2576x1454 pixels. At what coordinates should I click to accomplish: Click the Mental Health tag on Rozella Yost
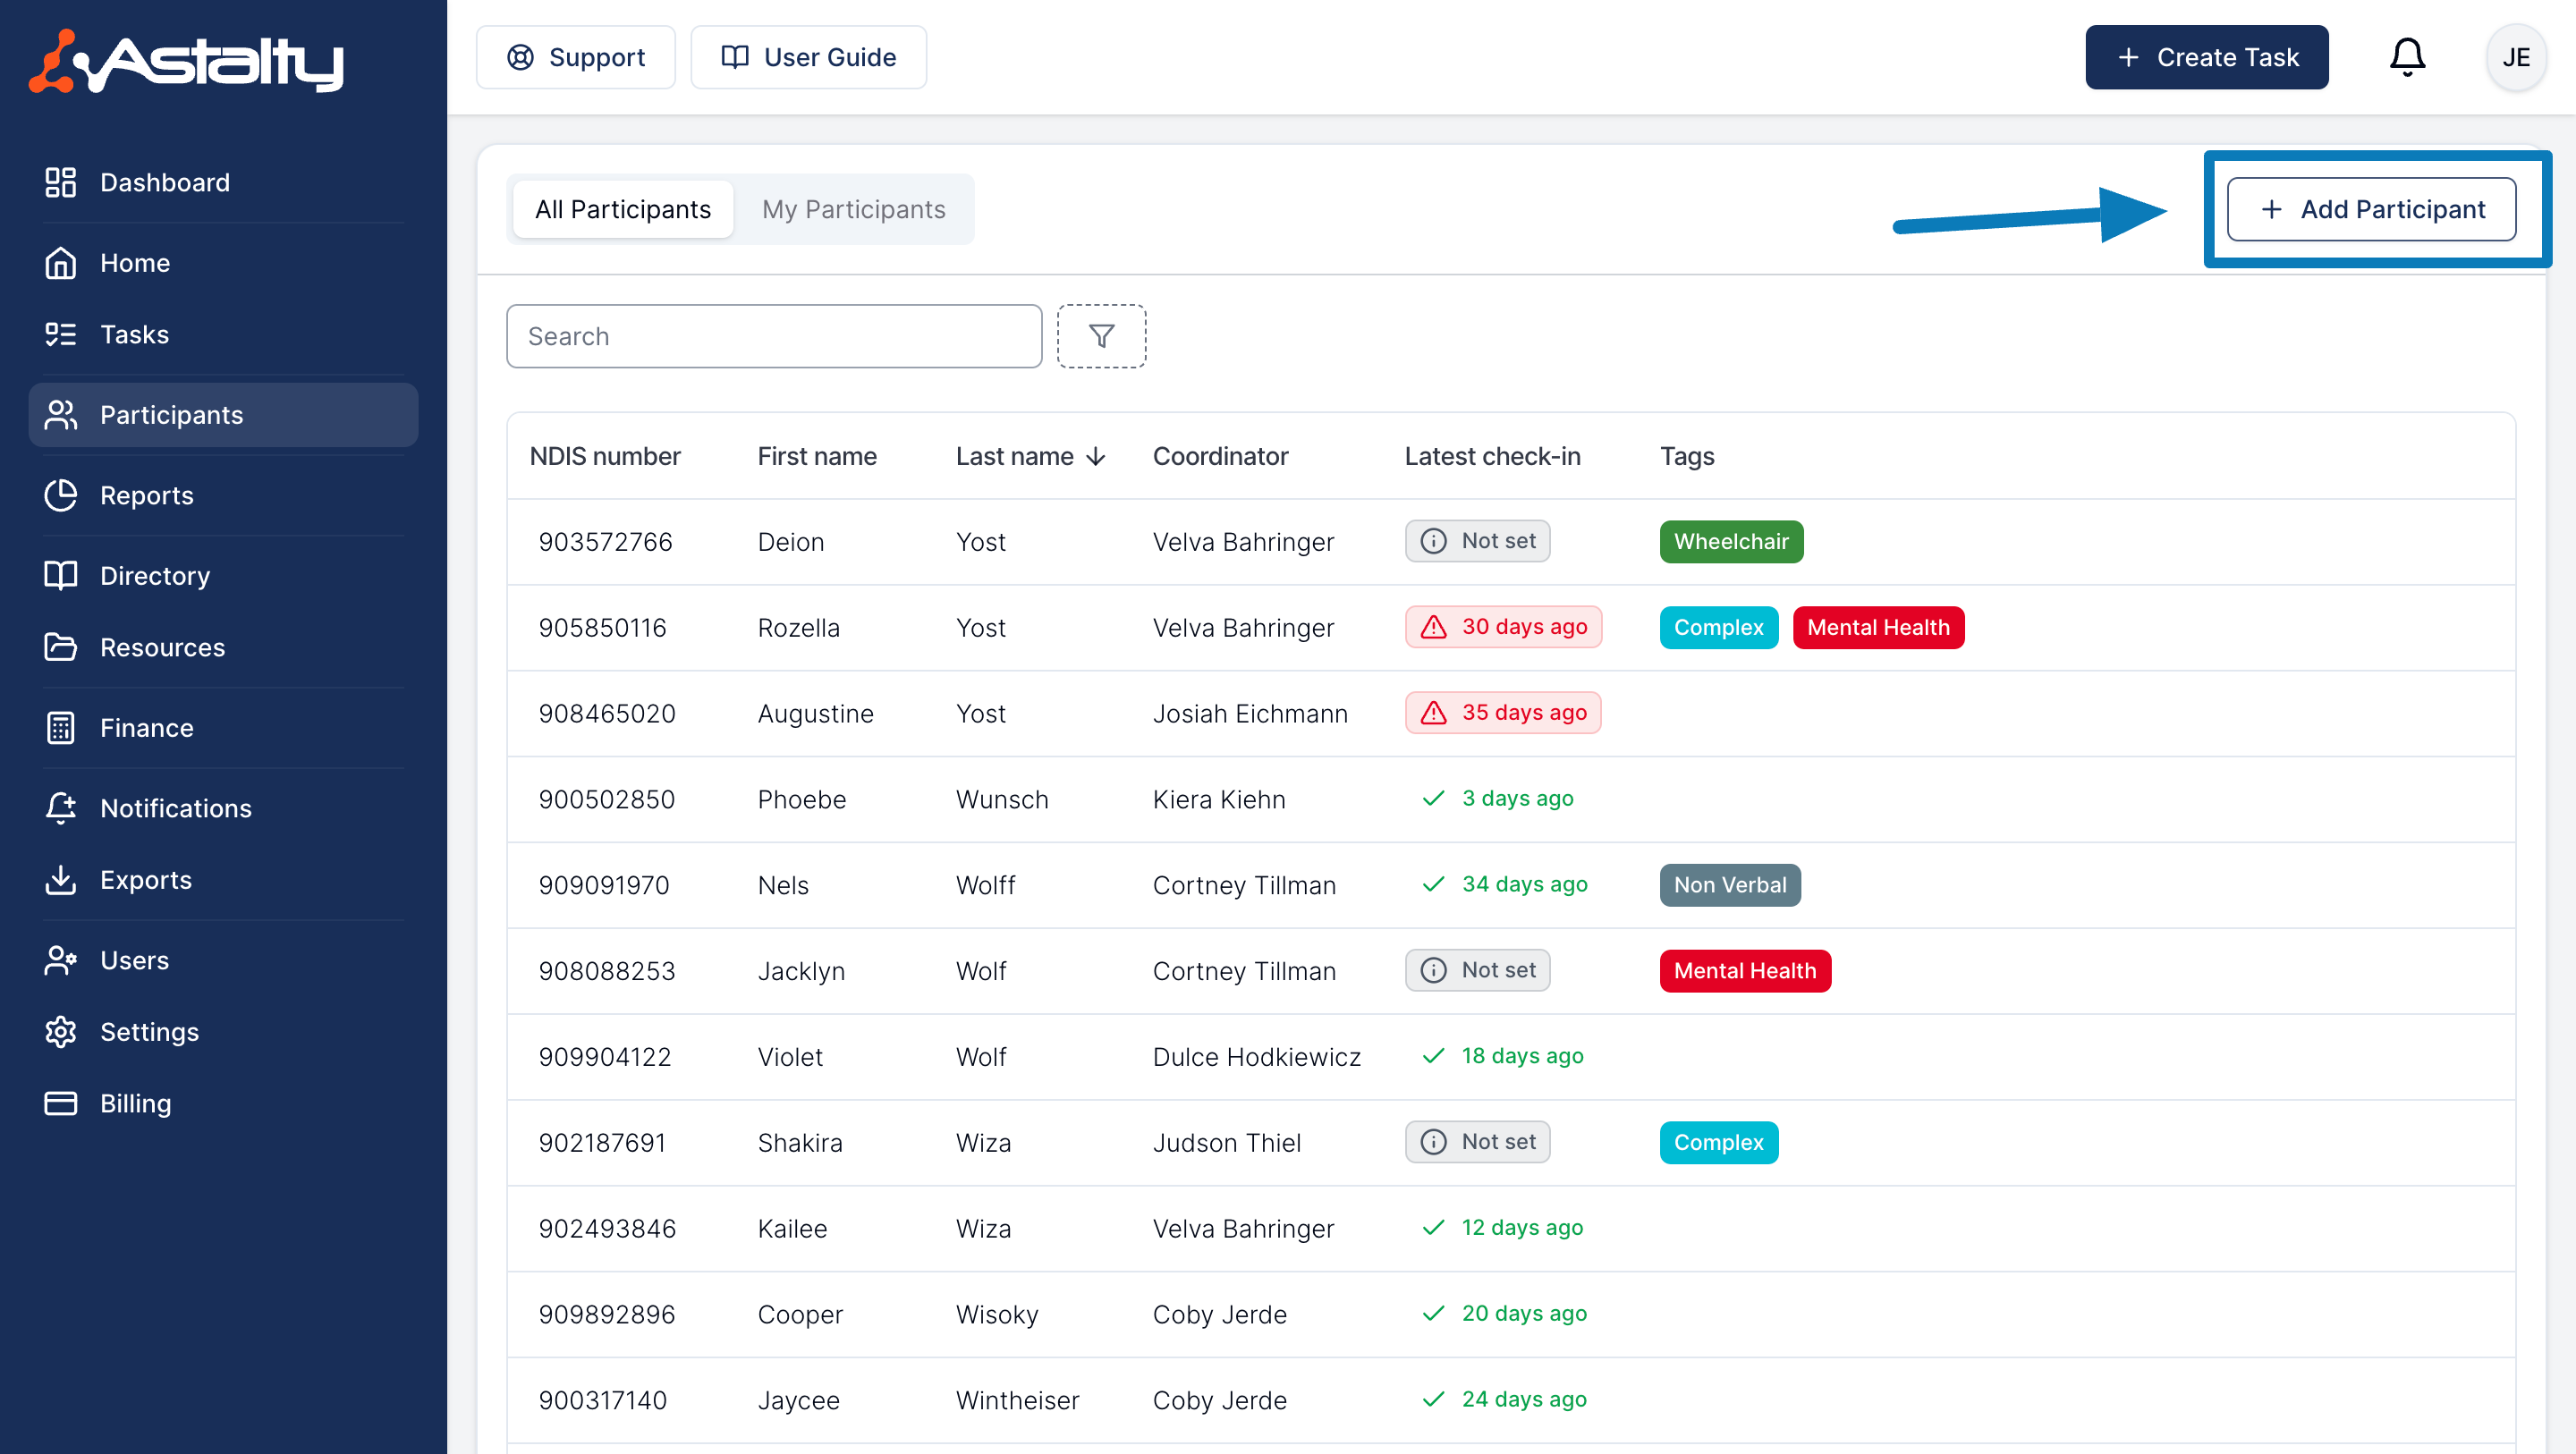point(1878,628)
